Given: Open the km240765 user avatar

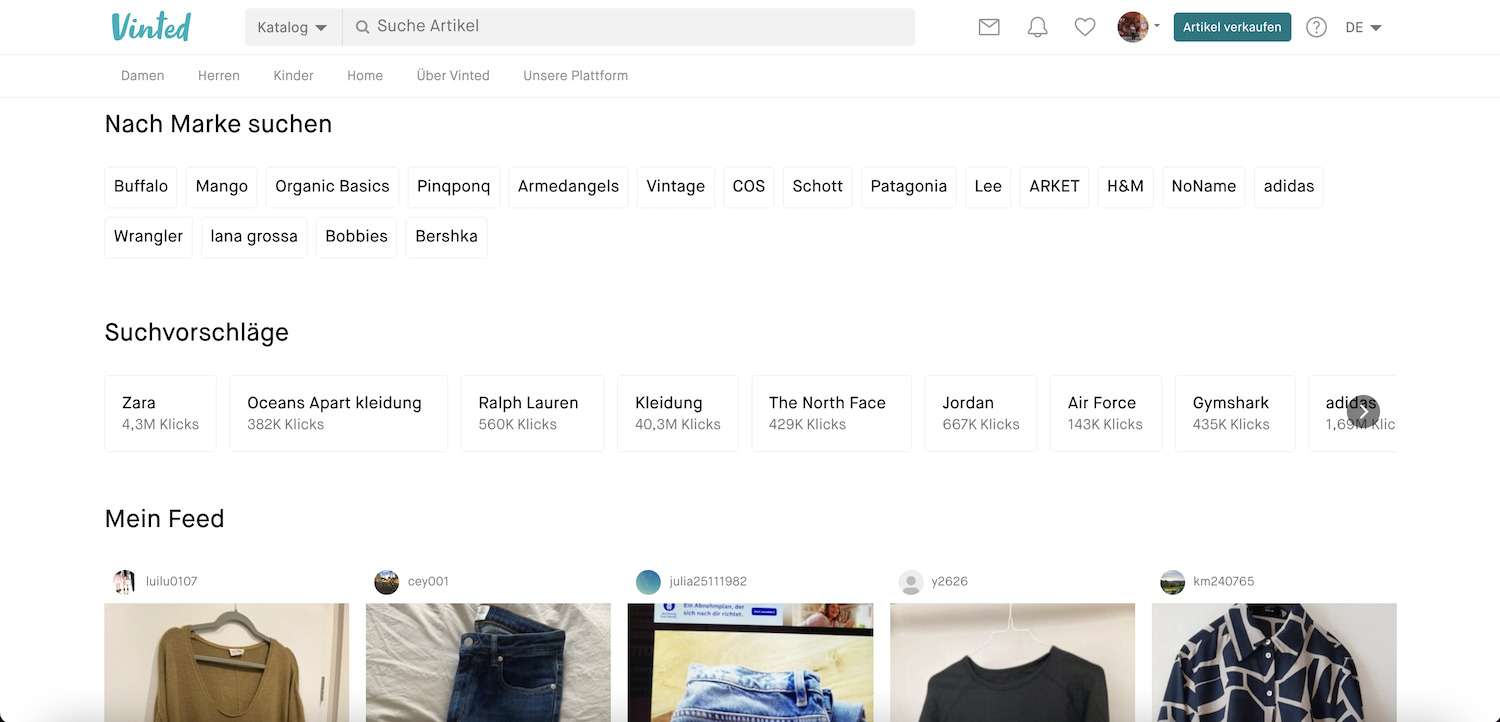Looking at the screenshot, I should pyautogui.click(x=1172, y=582).
